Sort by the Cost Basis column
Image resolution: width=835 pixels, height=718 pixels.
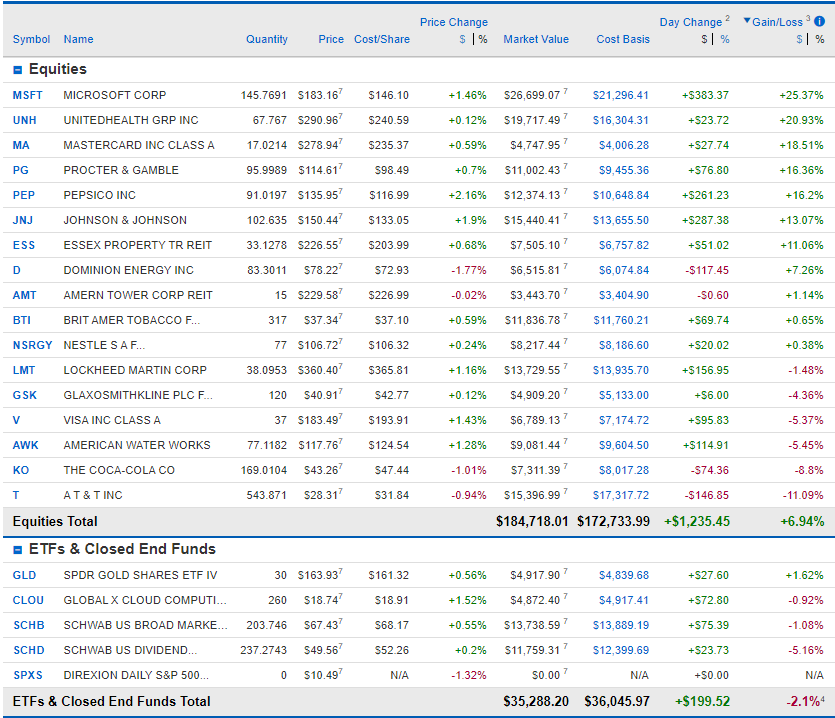[x=623, y=39]
